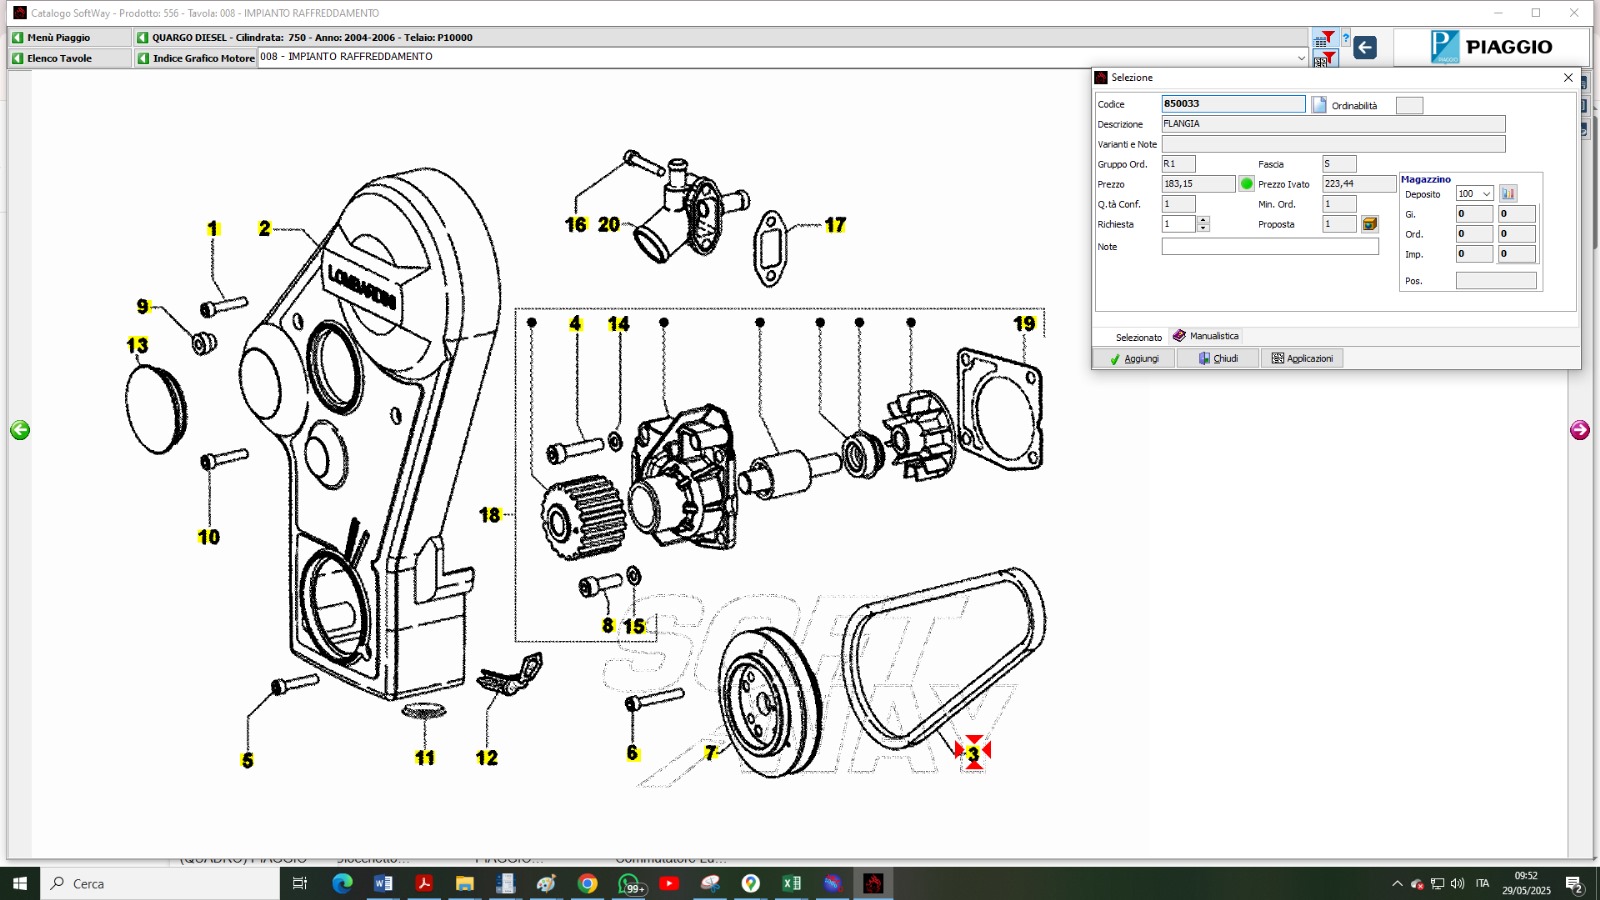1600x900 pixels.
Task: Click the green price status indicator
Action: tap(1246, 184)
